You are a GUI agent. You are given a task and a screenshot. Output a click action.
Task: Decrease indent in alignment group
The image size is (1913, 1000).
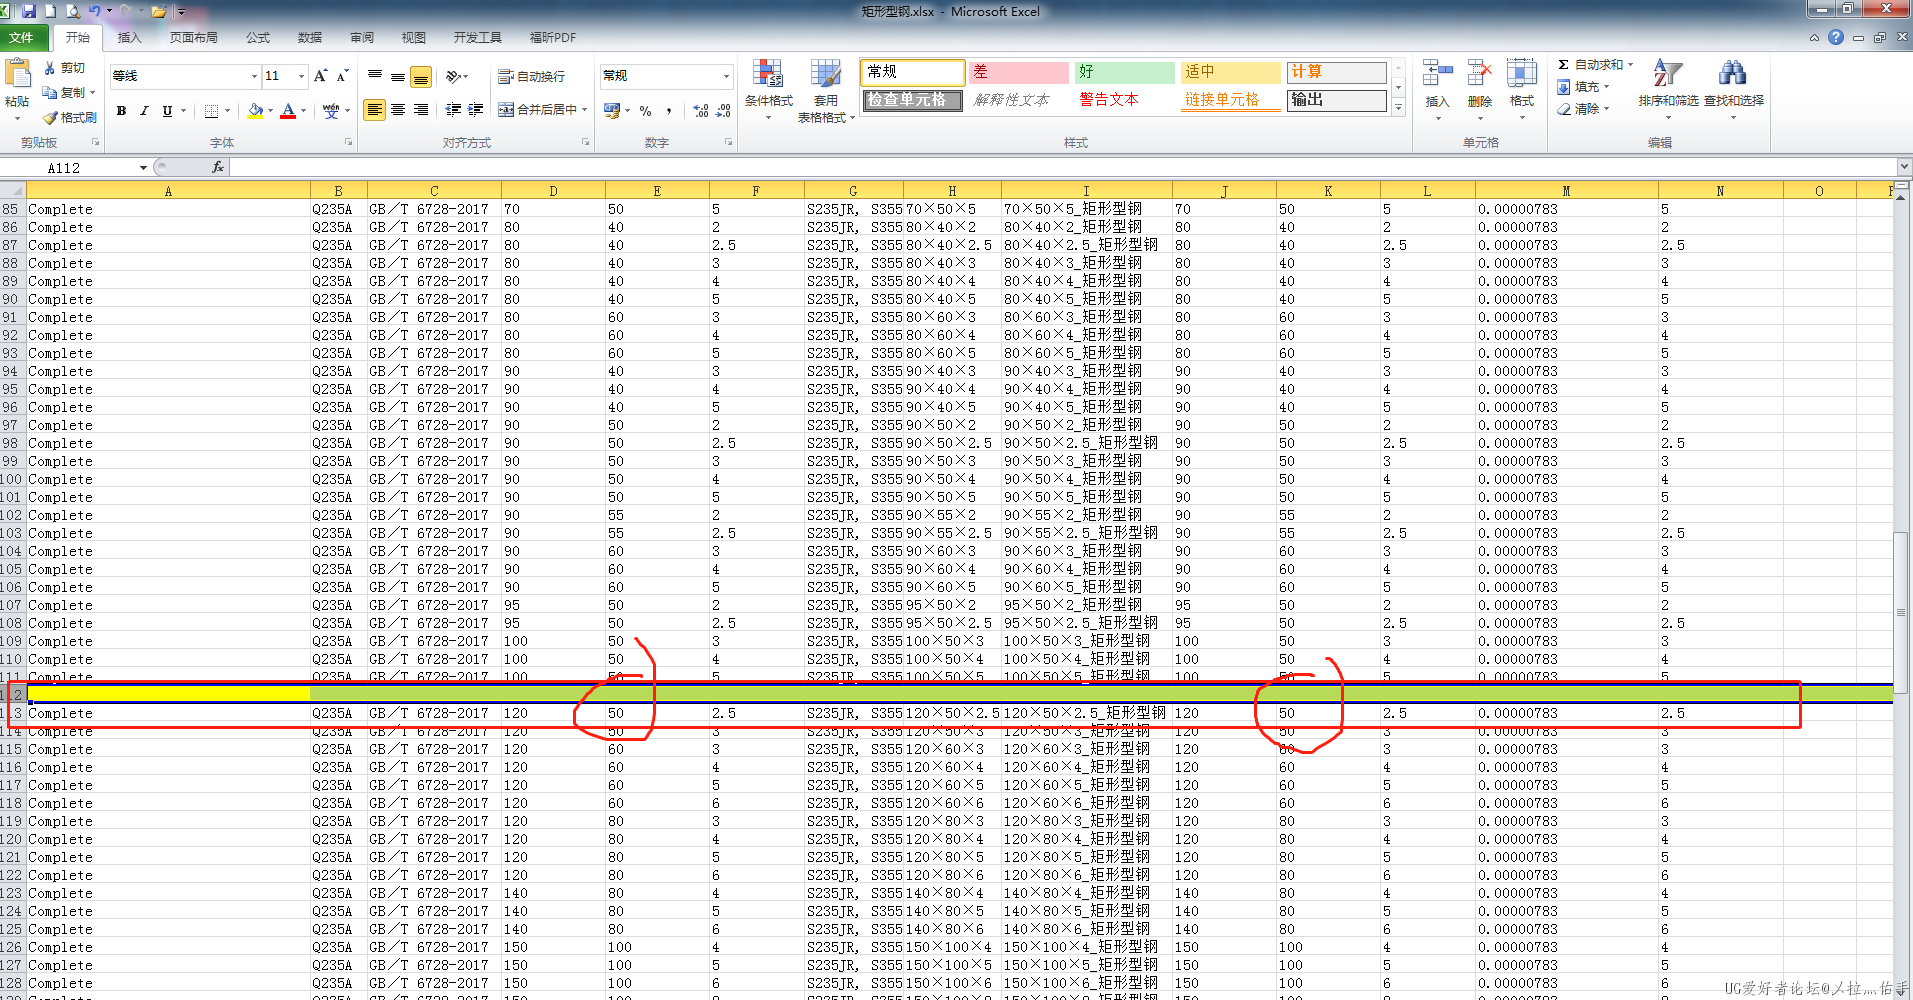453,110
